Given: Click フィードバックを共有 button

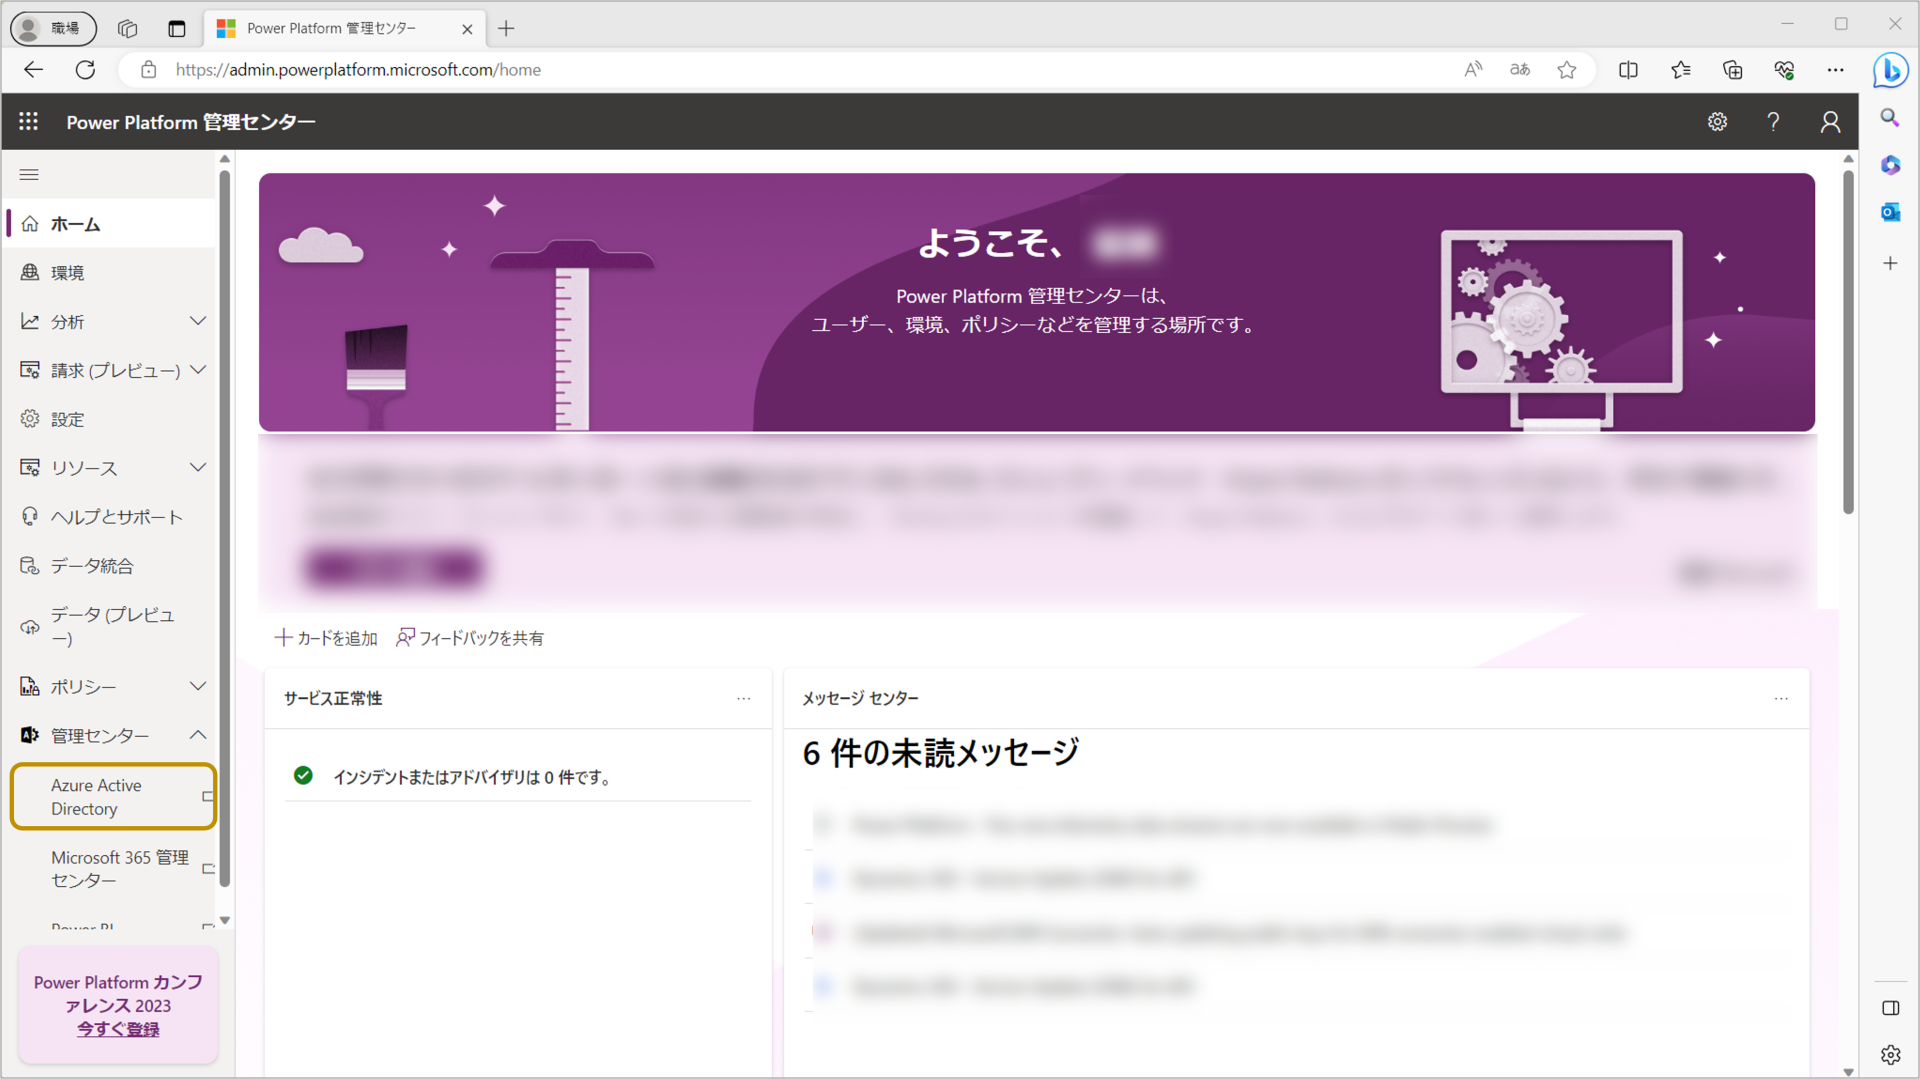Looking at the screenshot, I should coord(470,638).
